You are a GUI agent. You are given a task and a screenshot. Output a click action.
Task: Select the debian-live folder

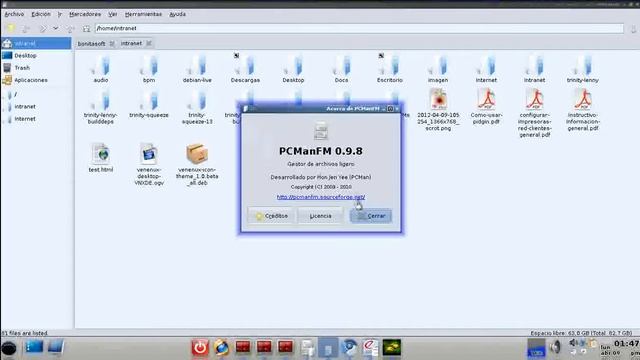click(x=197, y=69)
